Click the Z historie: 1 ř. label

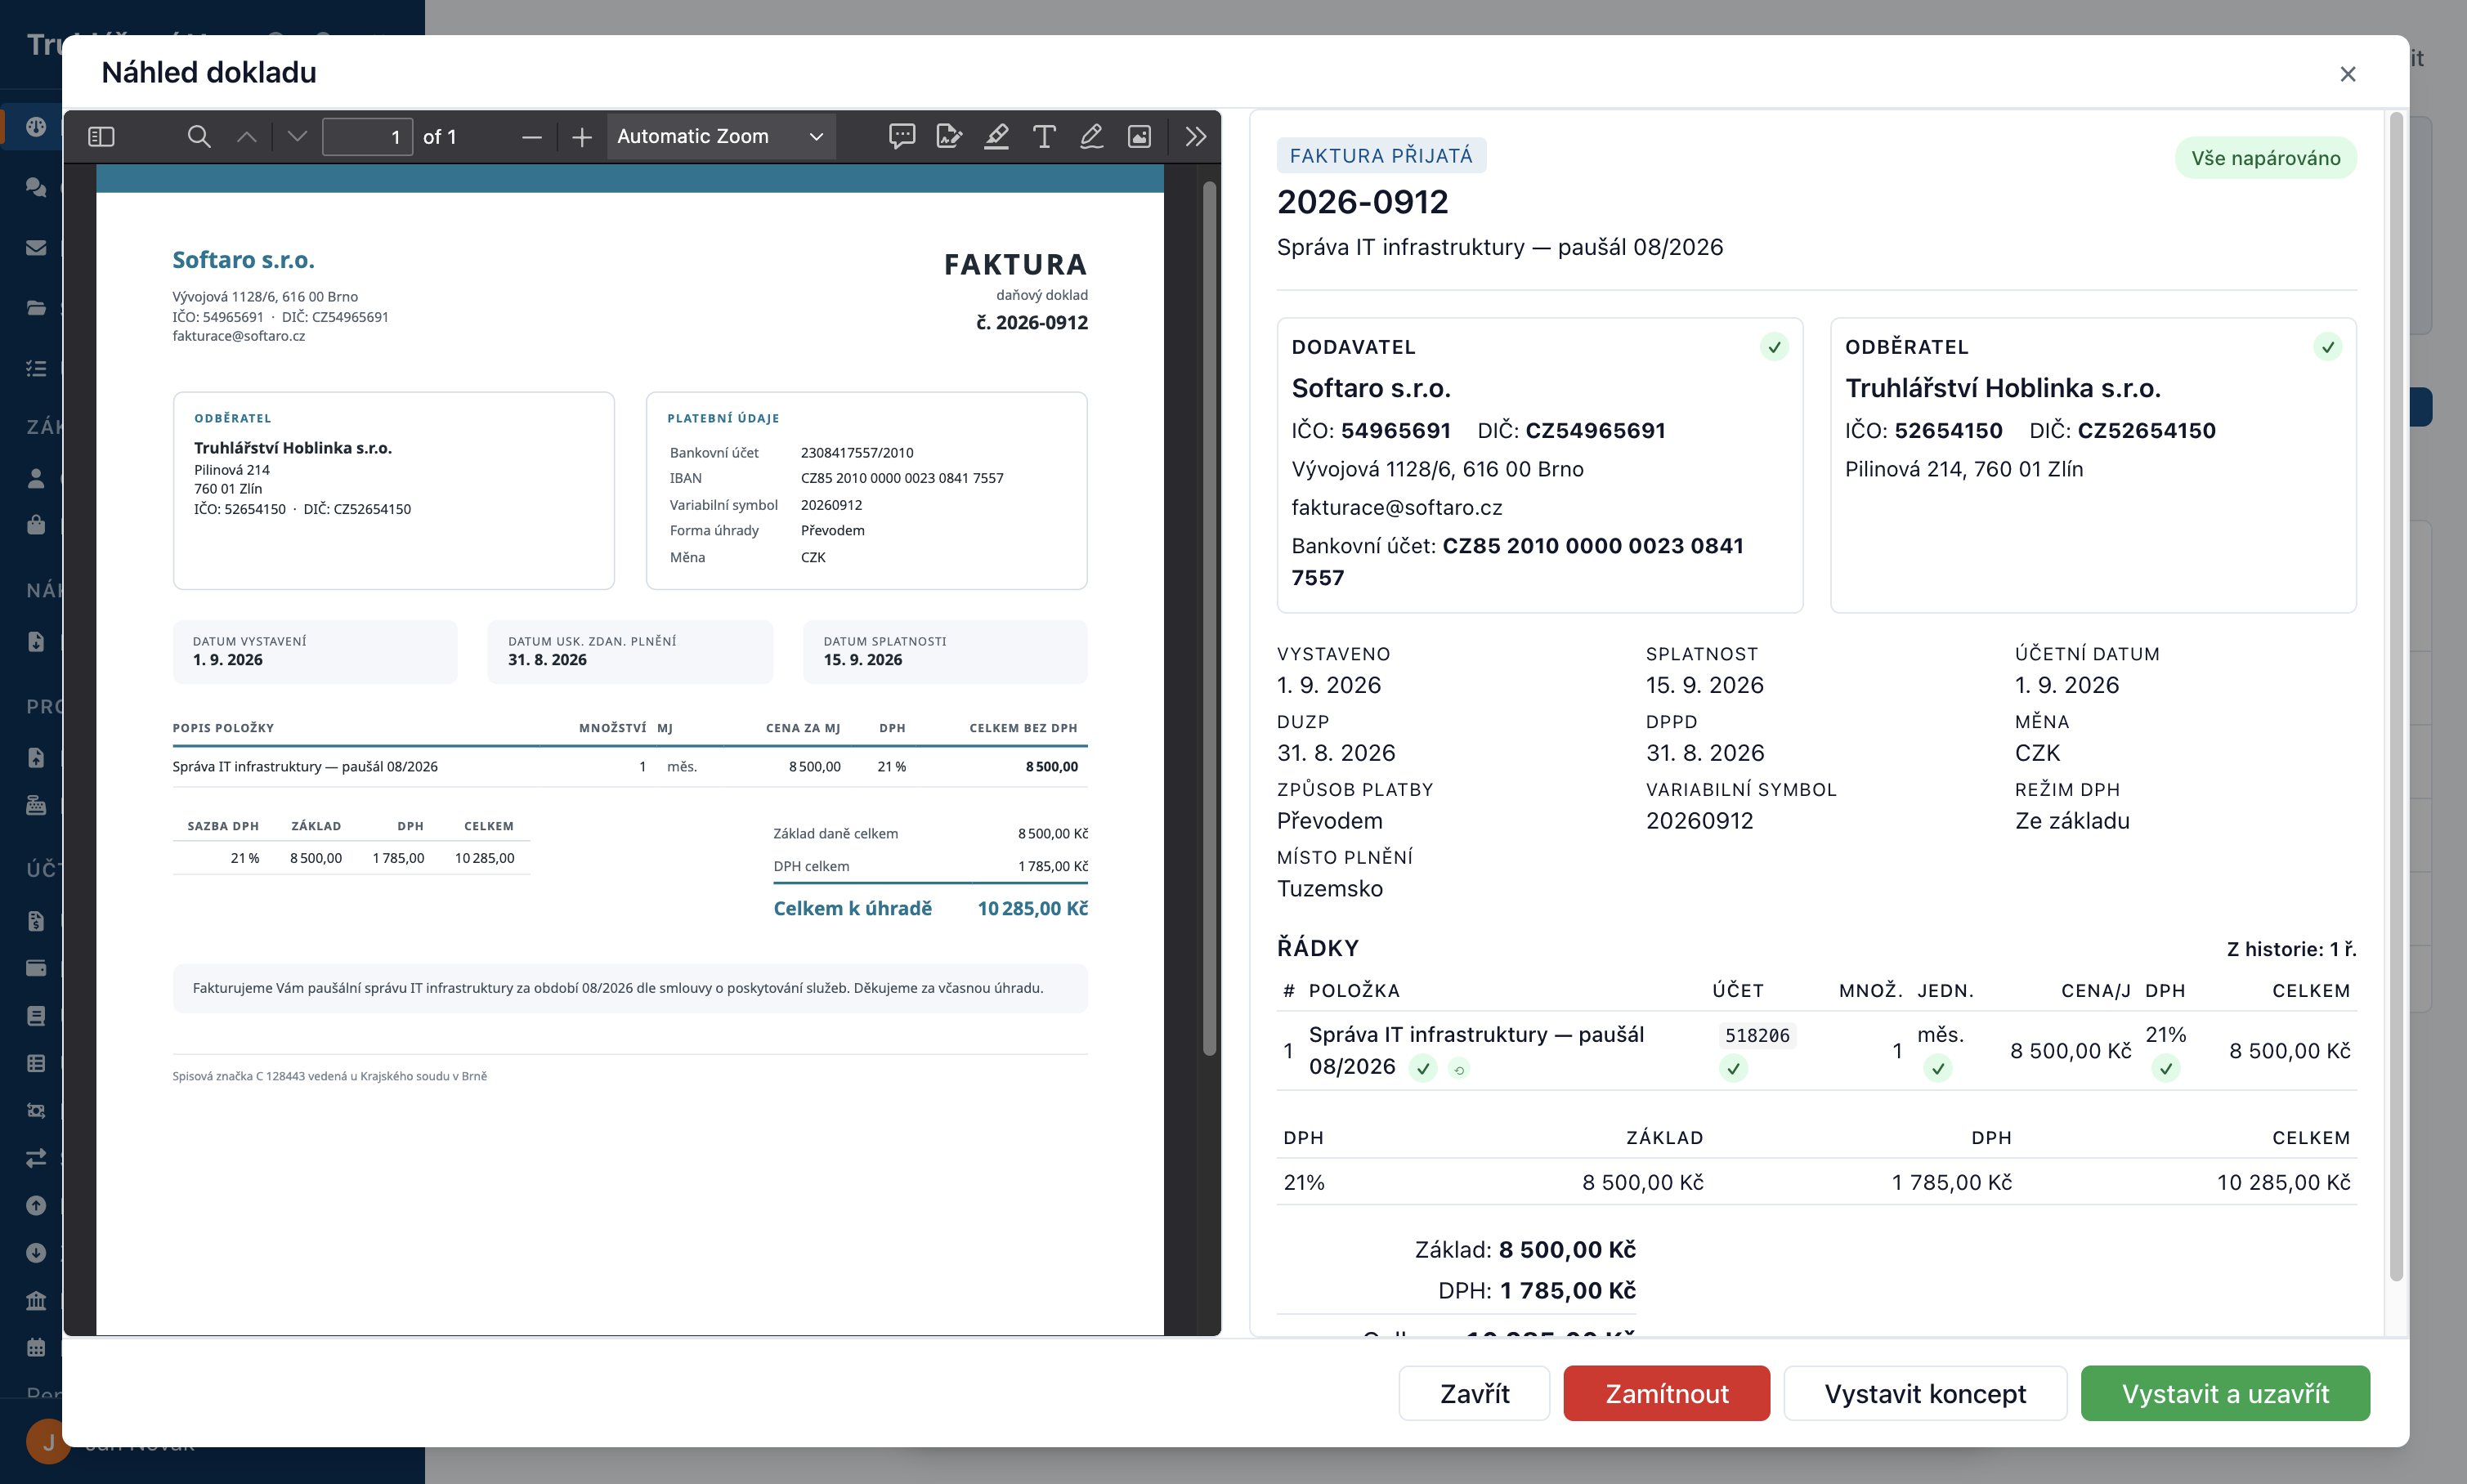click(x=2291, y=949)
